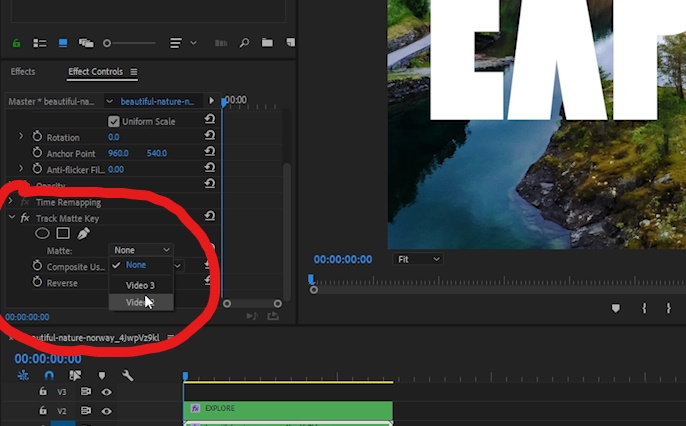Screen dimensions: 686x426
Task: Switch project panel to list view
Action: 40,43
